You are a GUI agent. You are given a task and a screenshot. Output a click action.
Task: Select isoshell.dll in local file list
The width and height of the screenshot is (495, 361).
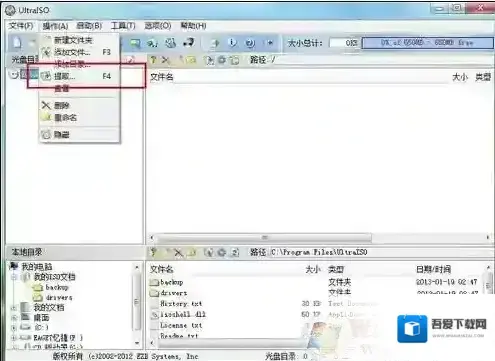[x=183, y=314]
